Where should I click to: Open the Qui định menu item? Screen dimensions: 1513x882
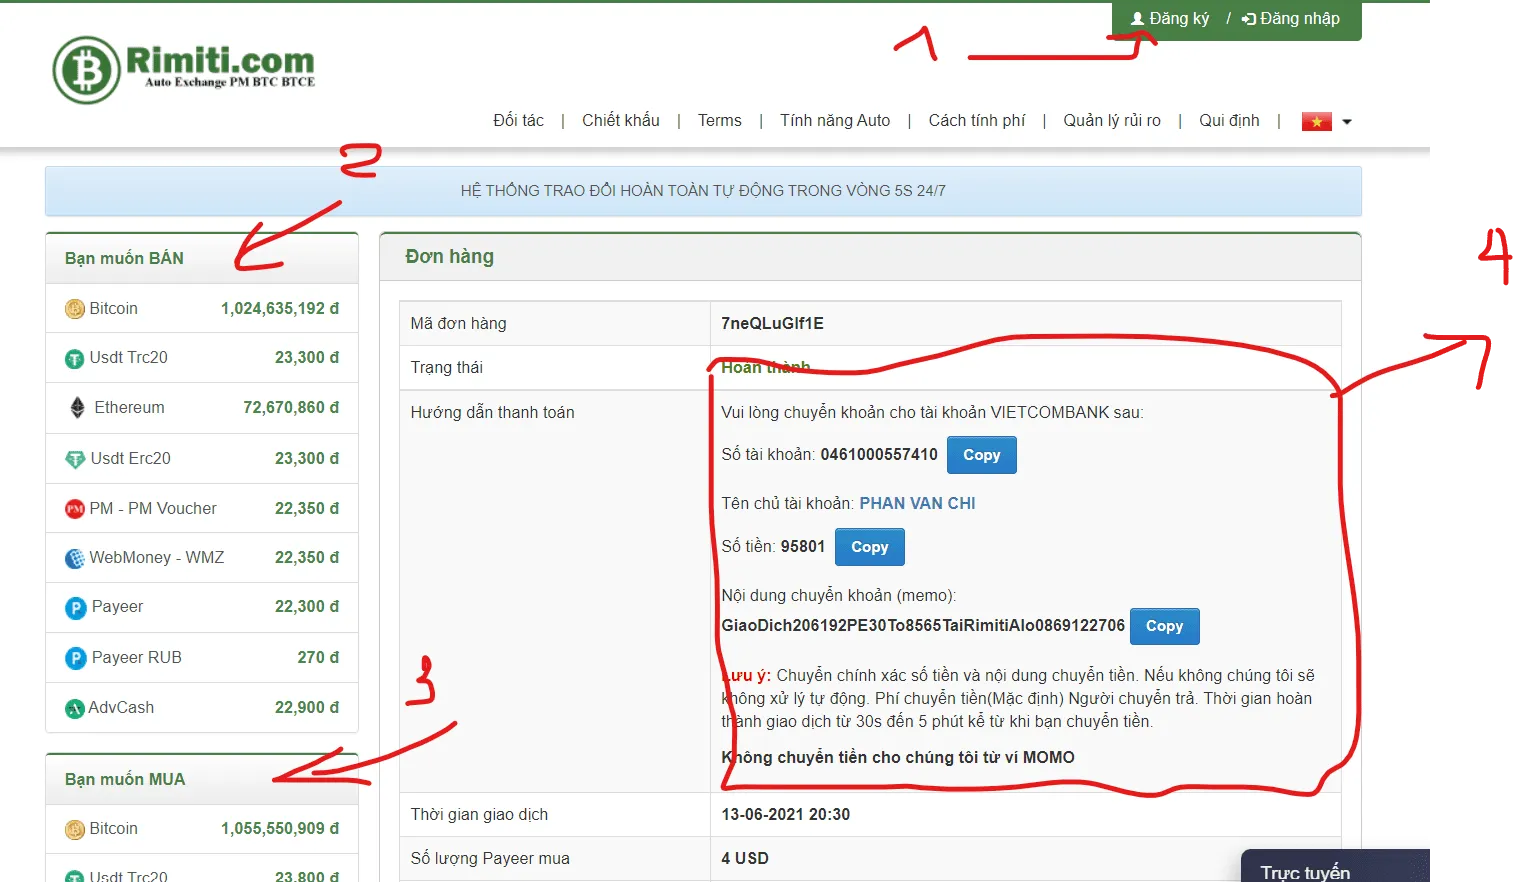tap(1229, 121)
